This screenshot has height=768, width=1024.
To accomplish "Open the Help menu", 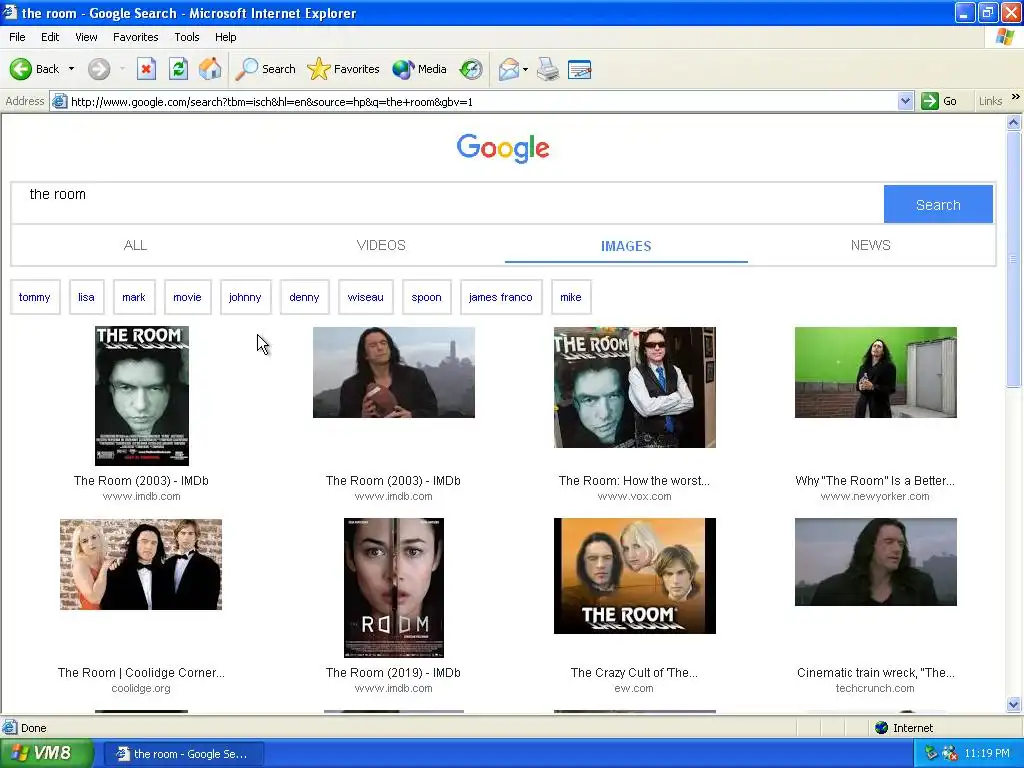I will (x=226, y=37).
